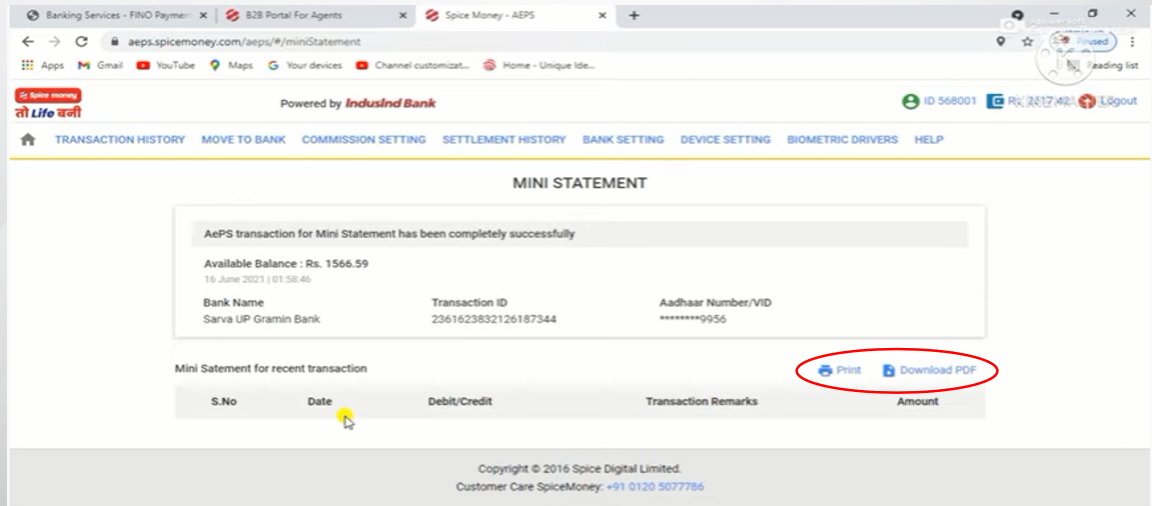The width and height of the screenshot is (1152, 506).
Task: Click the S.No column header
Action: click(x=223, y=402)
